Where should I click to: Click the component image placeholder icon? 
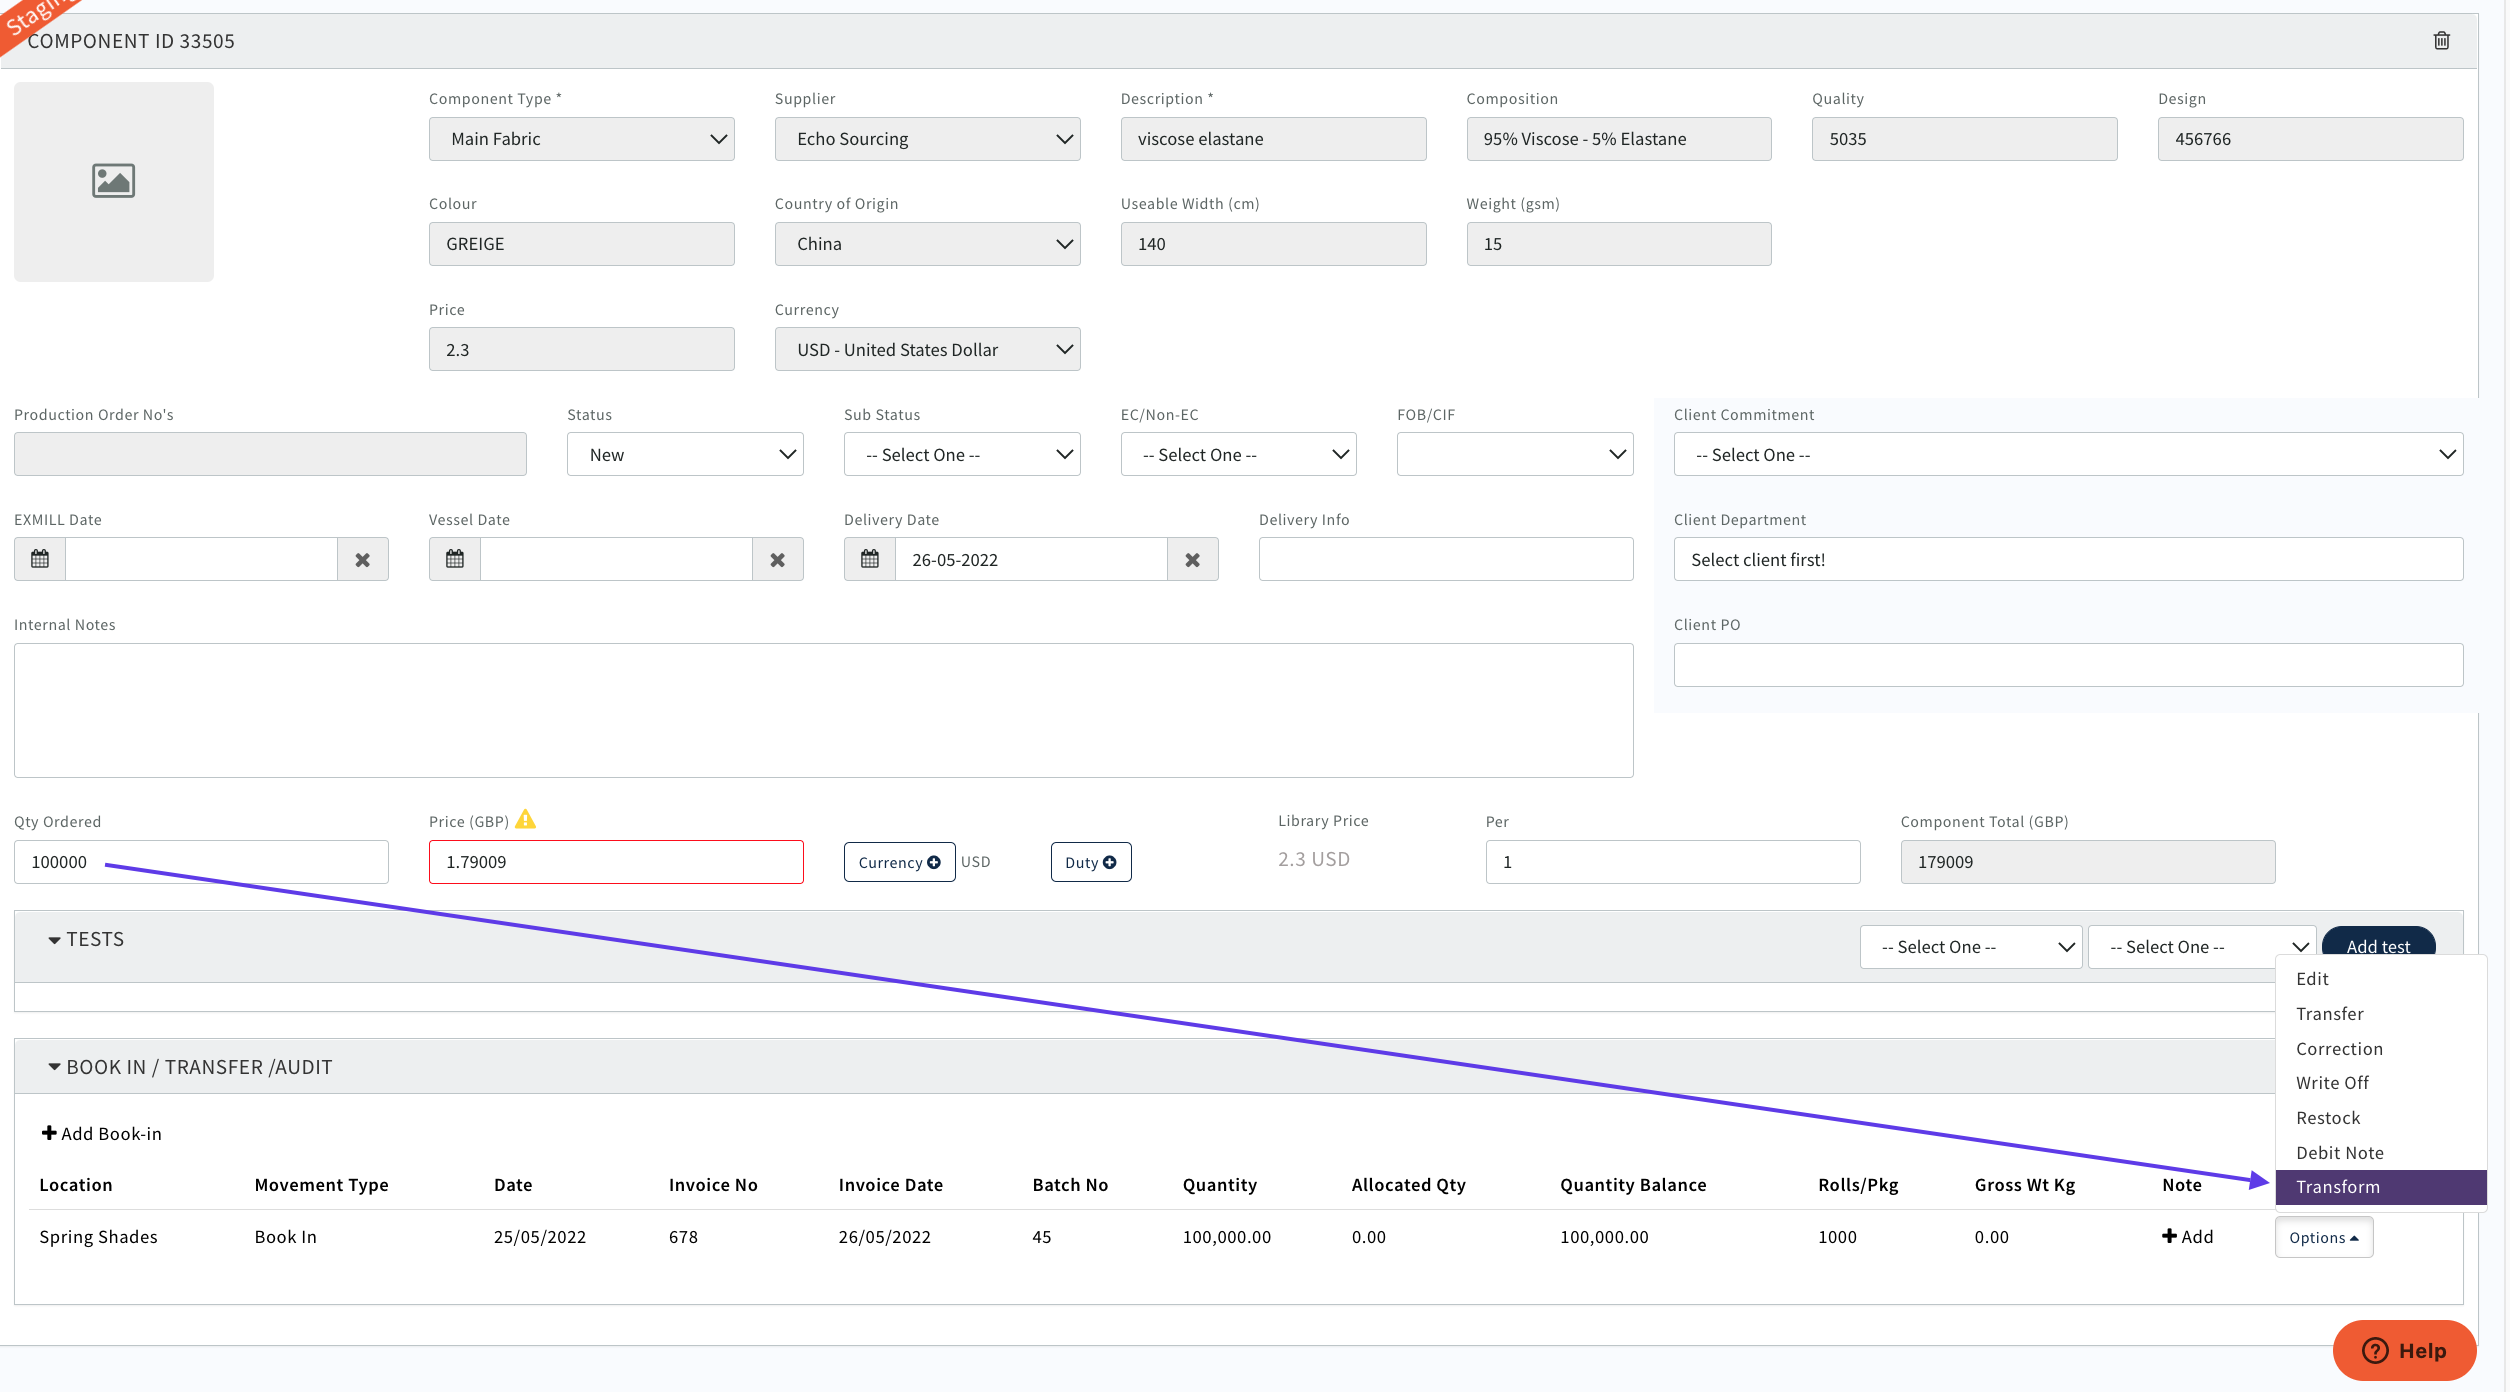(x=113, y=181)
